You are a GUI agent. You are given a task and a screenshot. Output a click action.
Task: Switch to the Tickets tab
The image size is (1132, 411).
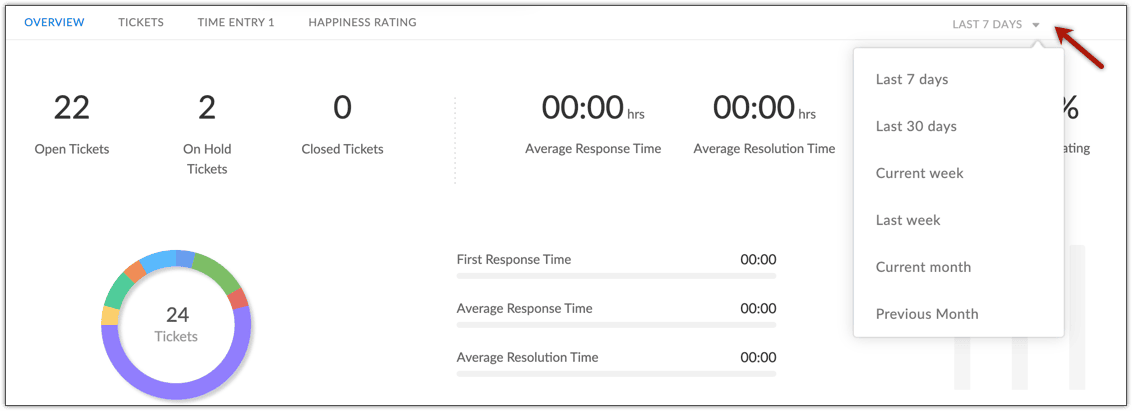(x=141, y=22)
